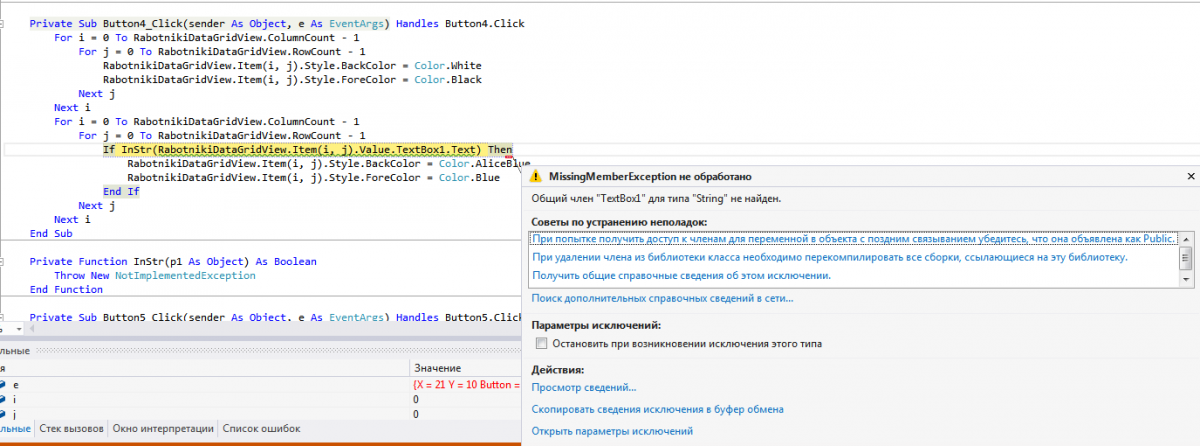Click the 'End Sub' line of Button4_Click
This screenshot has height=446, width=1200.
pos(51,233)
